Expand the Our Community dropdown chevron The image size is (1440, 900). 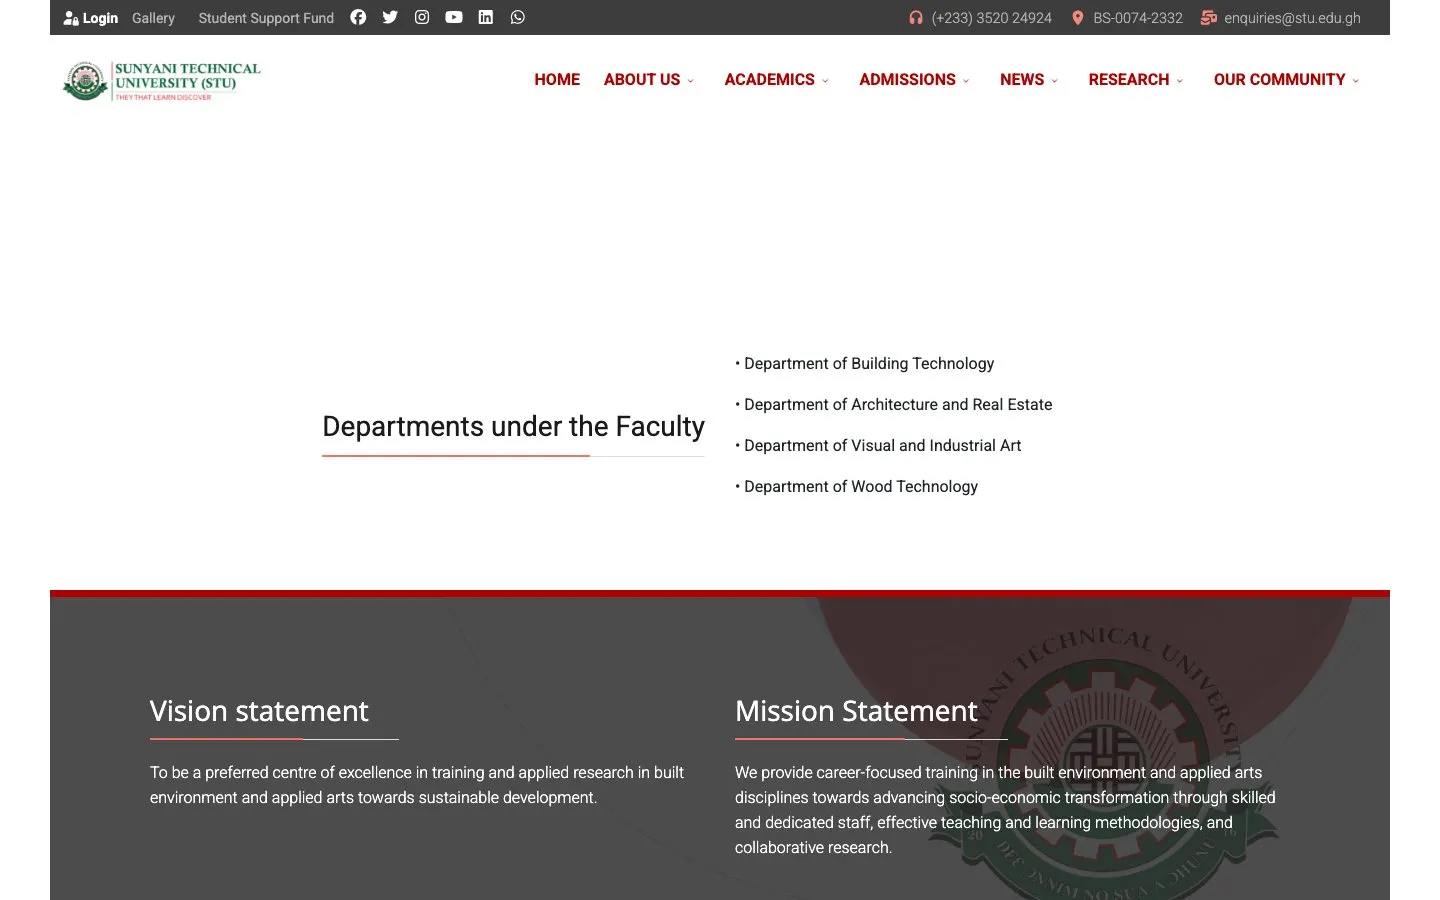[x=1356, y=81]
